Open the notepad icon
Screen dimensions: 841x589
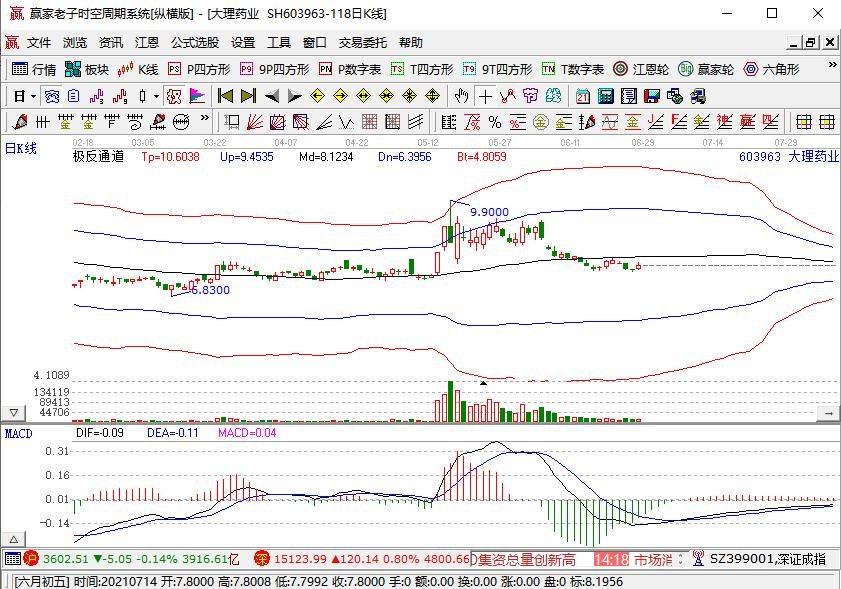(x=629, y=97)
